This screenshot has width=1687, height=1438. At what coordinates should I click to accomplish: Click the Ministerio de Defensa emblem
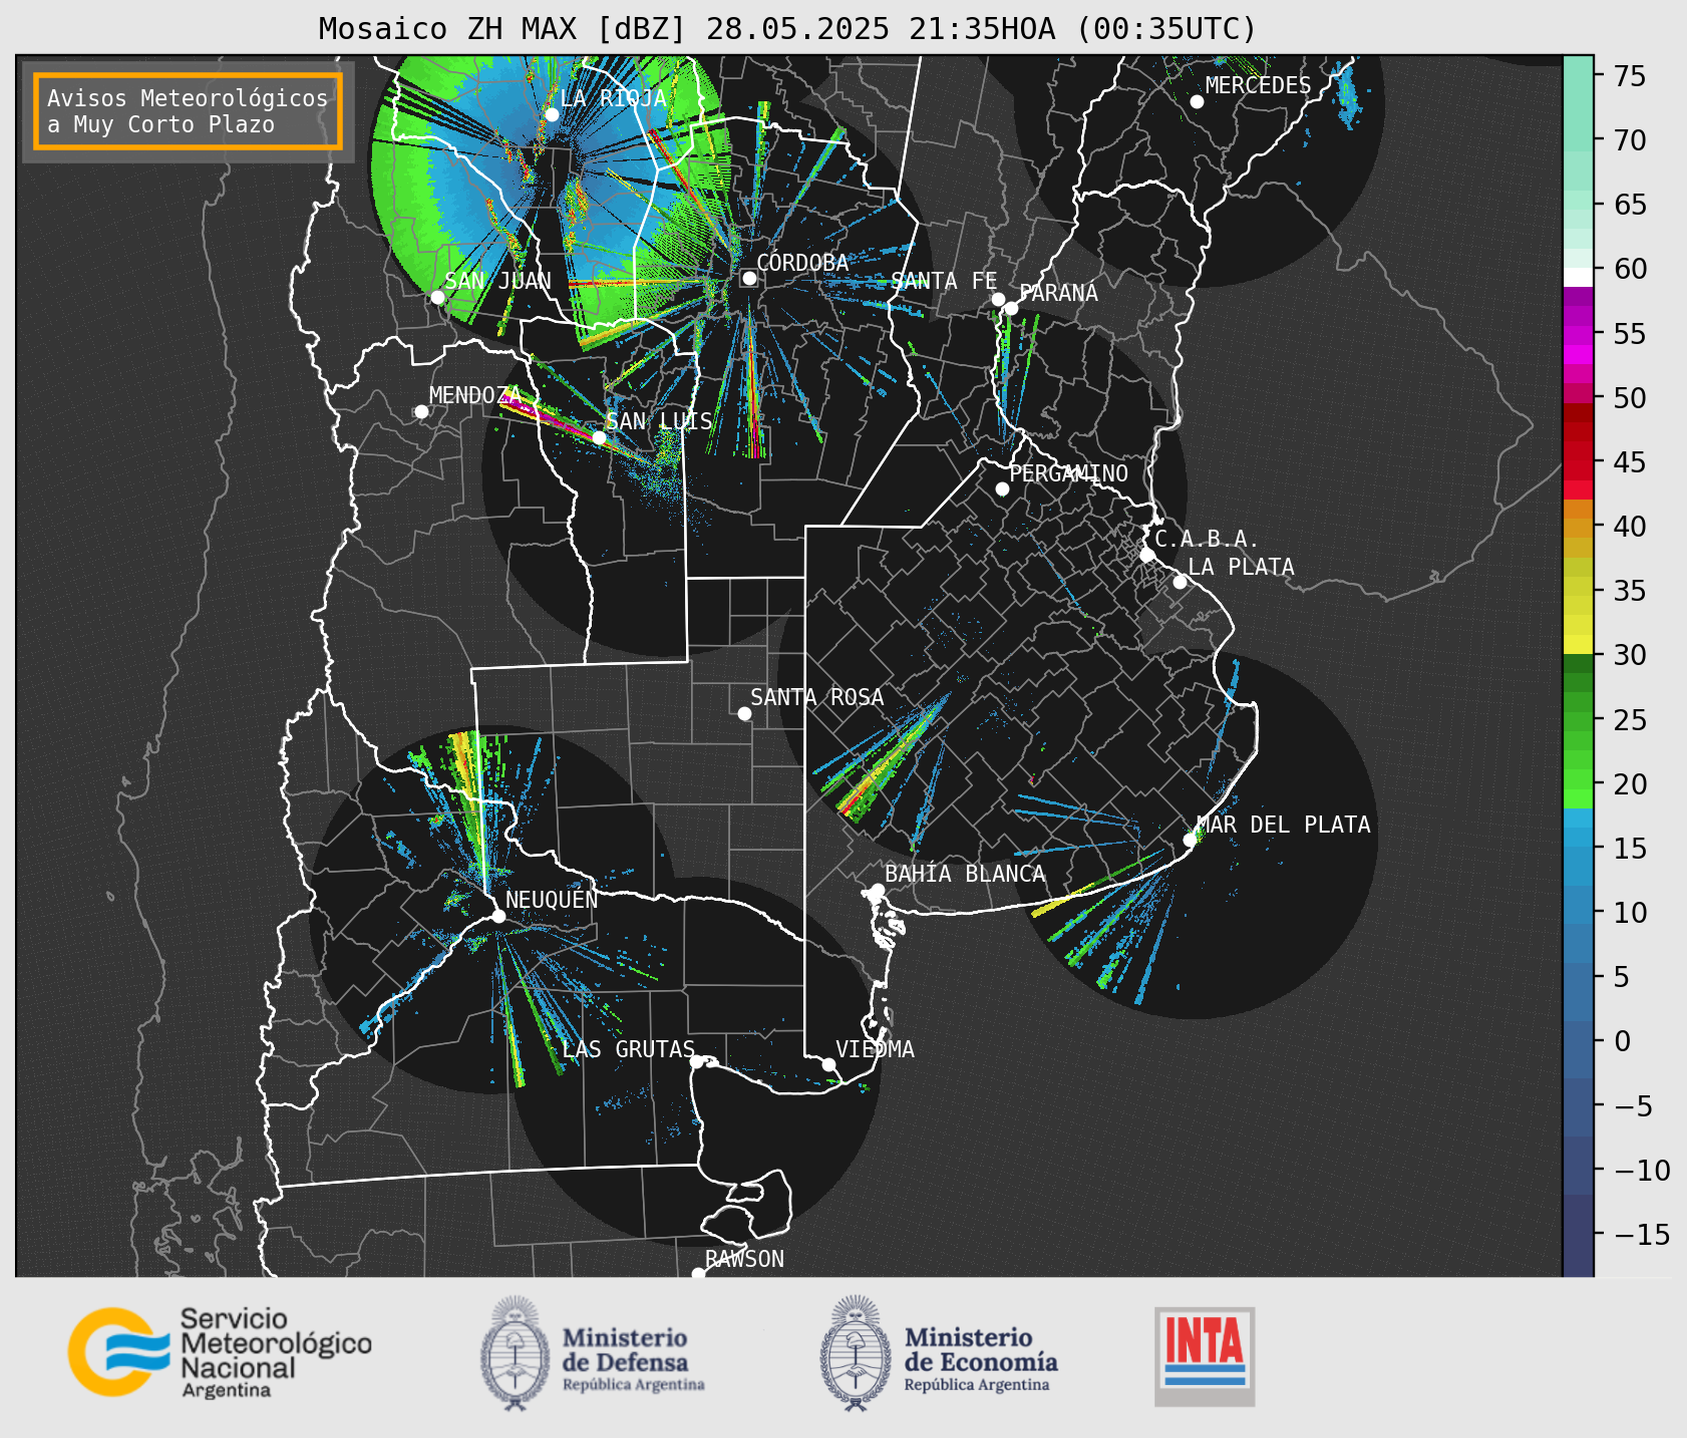point(514,1353)
